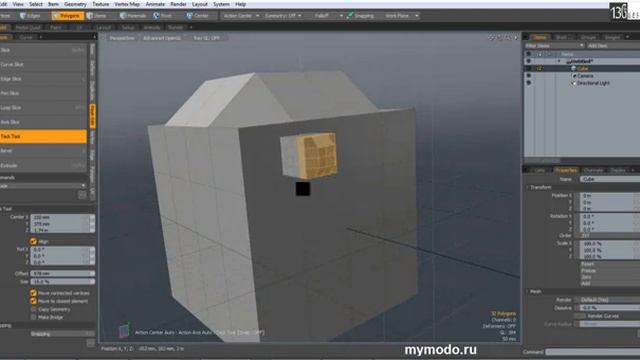Image resolution: width=640 pixels, height=360 pixels.
Task: Click the Command input field
Action: [x=593, y=352]
